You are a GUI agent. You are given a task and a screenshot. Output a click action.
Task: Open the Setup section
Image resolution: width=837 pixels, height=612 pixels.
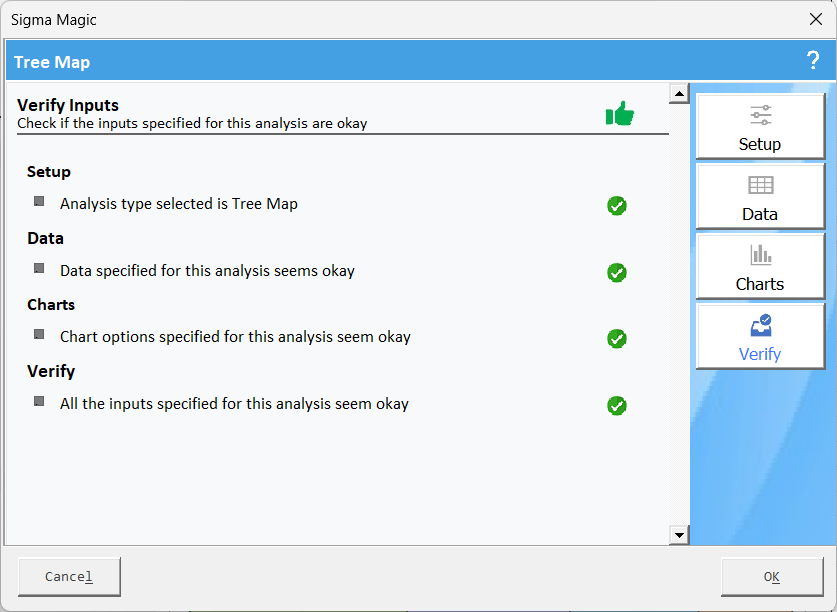[760, 127]
